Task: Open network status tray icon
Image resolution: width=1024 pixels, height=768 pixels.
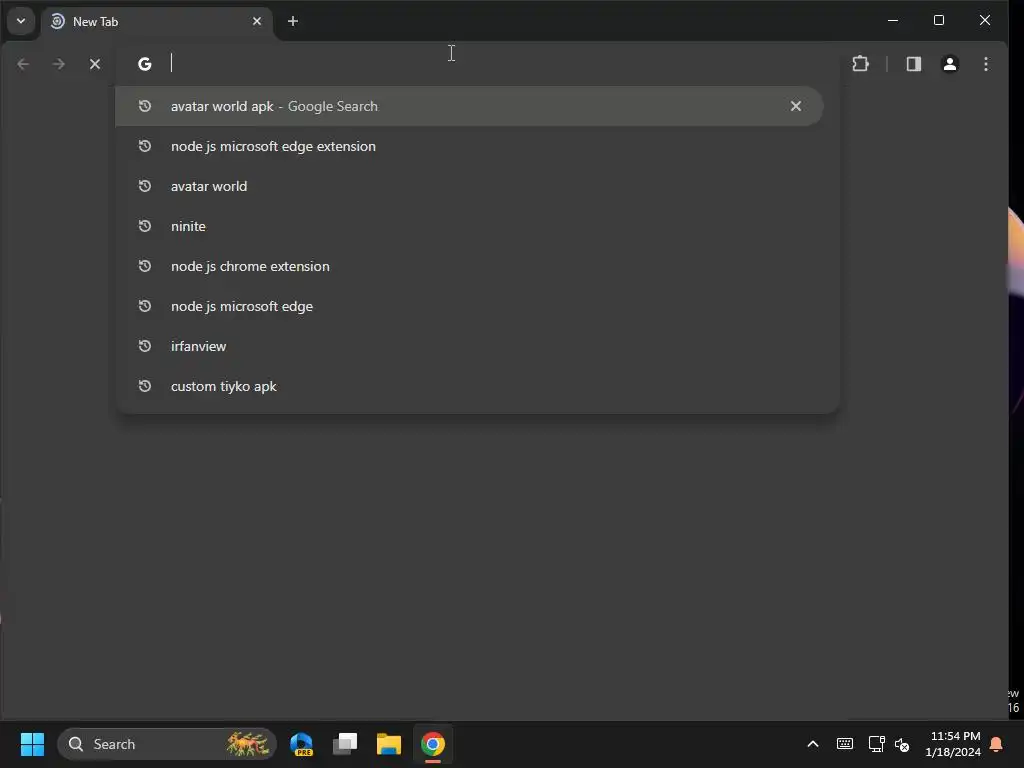Action: pyautogui.click(x=876, y=744)
